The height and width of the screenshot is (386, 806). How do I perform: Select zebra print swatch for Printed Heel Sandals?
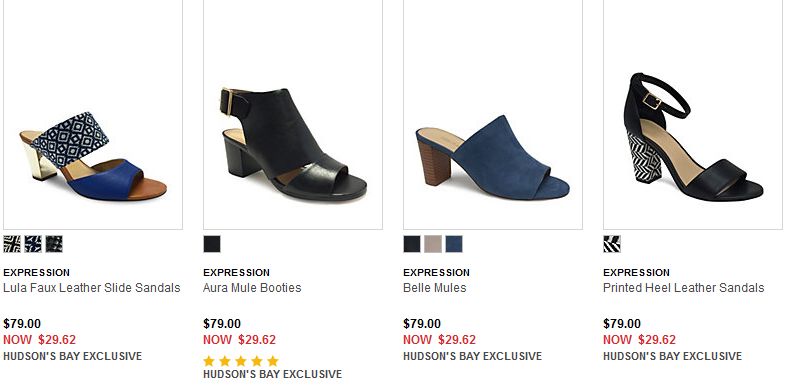(612, 244)
